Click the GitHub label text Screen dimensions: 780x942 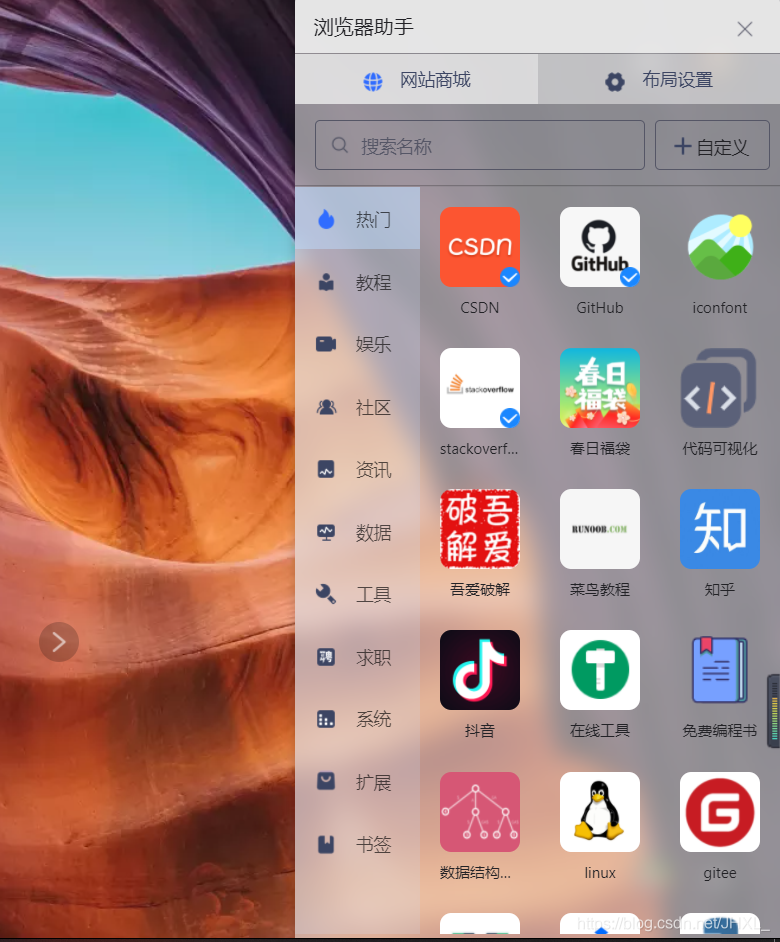pyautogui.click(x=600, y=308)
